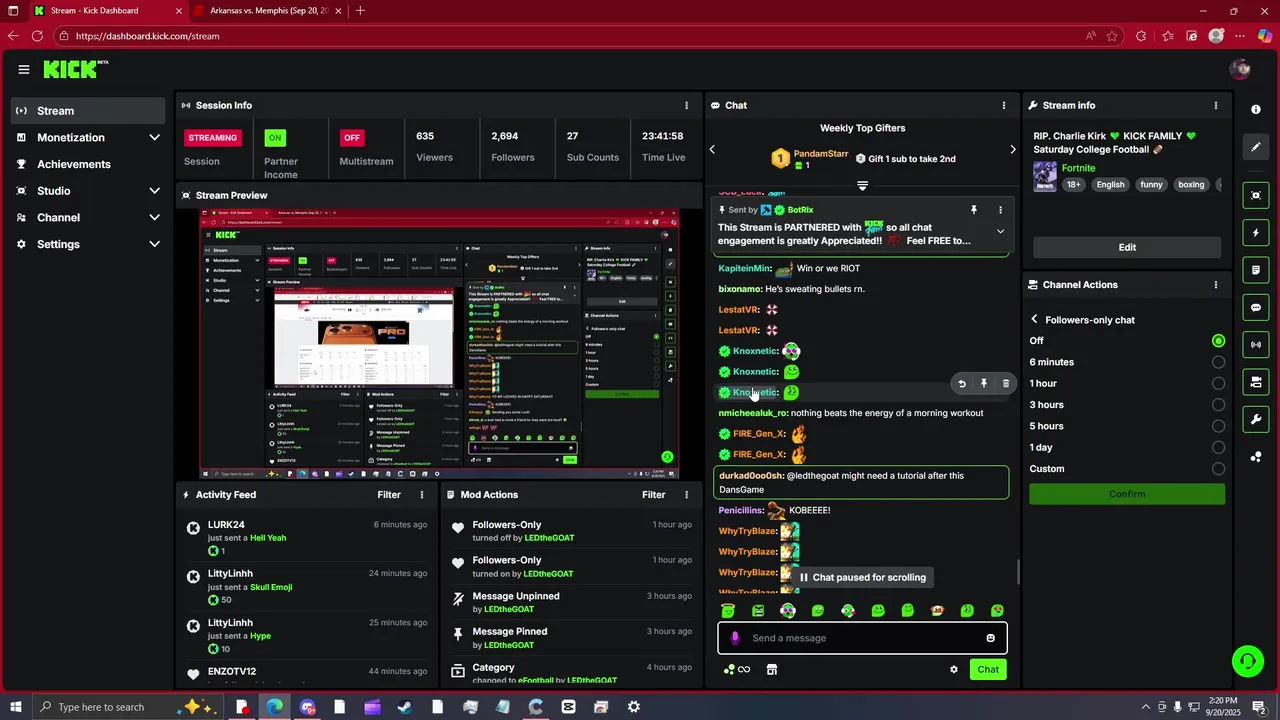Open the hamburger menu beside Kick logo

[24, 69]
